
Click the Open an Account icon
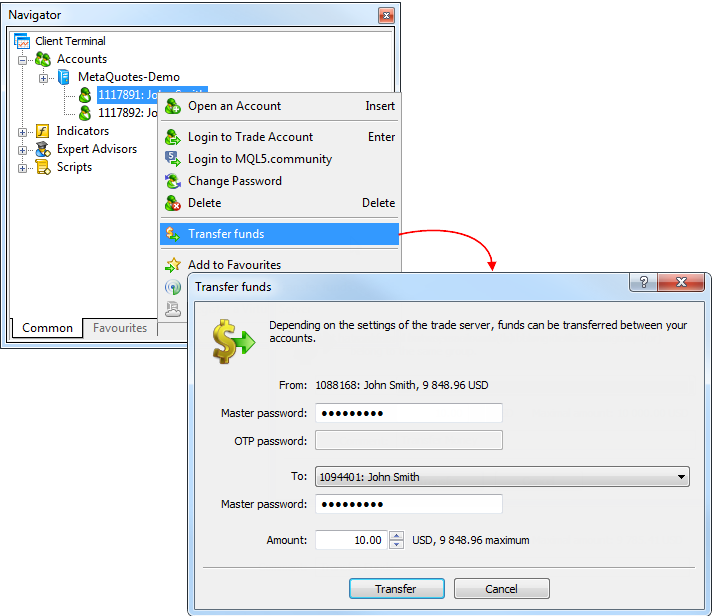click(173, 106)
